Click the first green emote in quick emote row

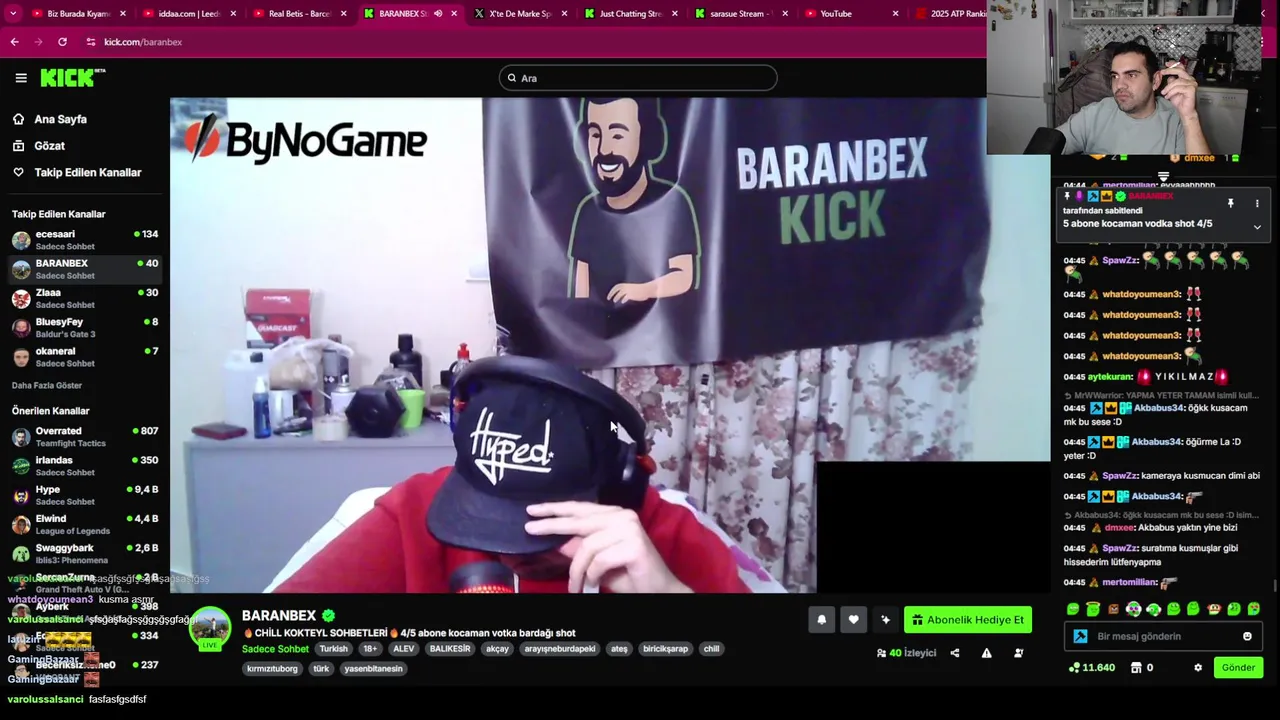[1073, 608]
